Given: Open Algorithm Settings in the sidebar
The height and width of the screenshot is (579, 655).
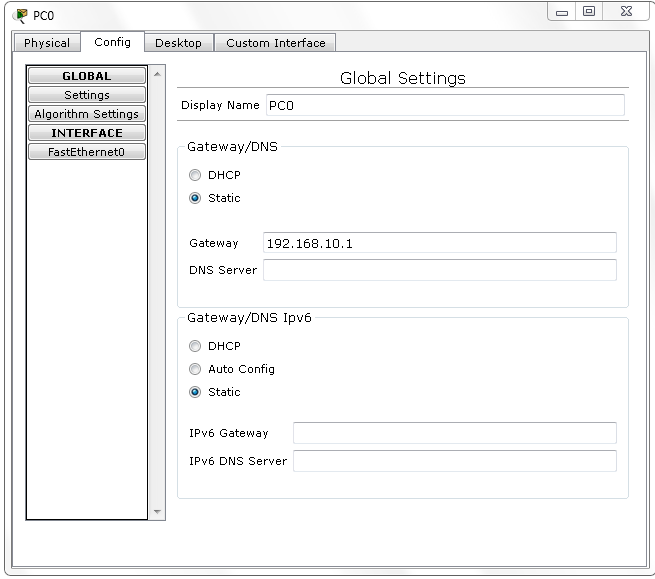Looking at the screenshot, I should 87,114.
